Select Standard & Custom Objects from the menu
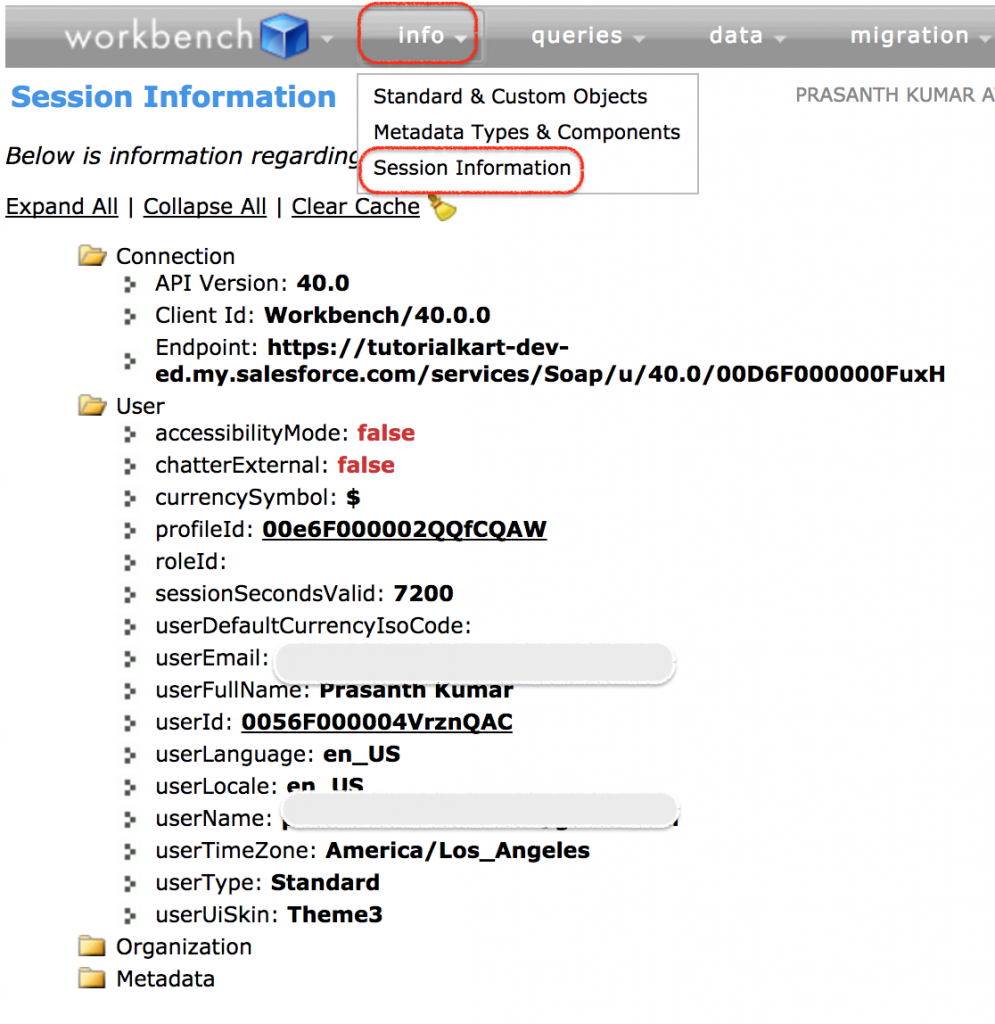 click(x=510, y=96)
